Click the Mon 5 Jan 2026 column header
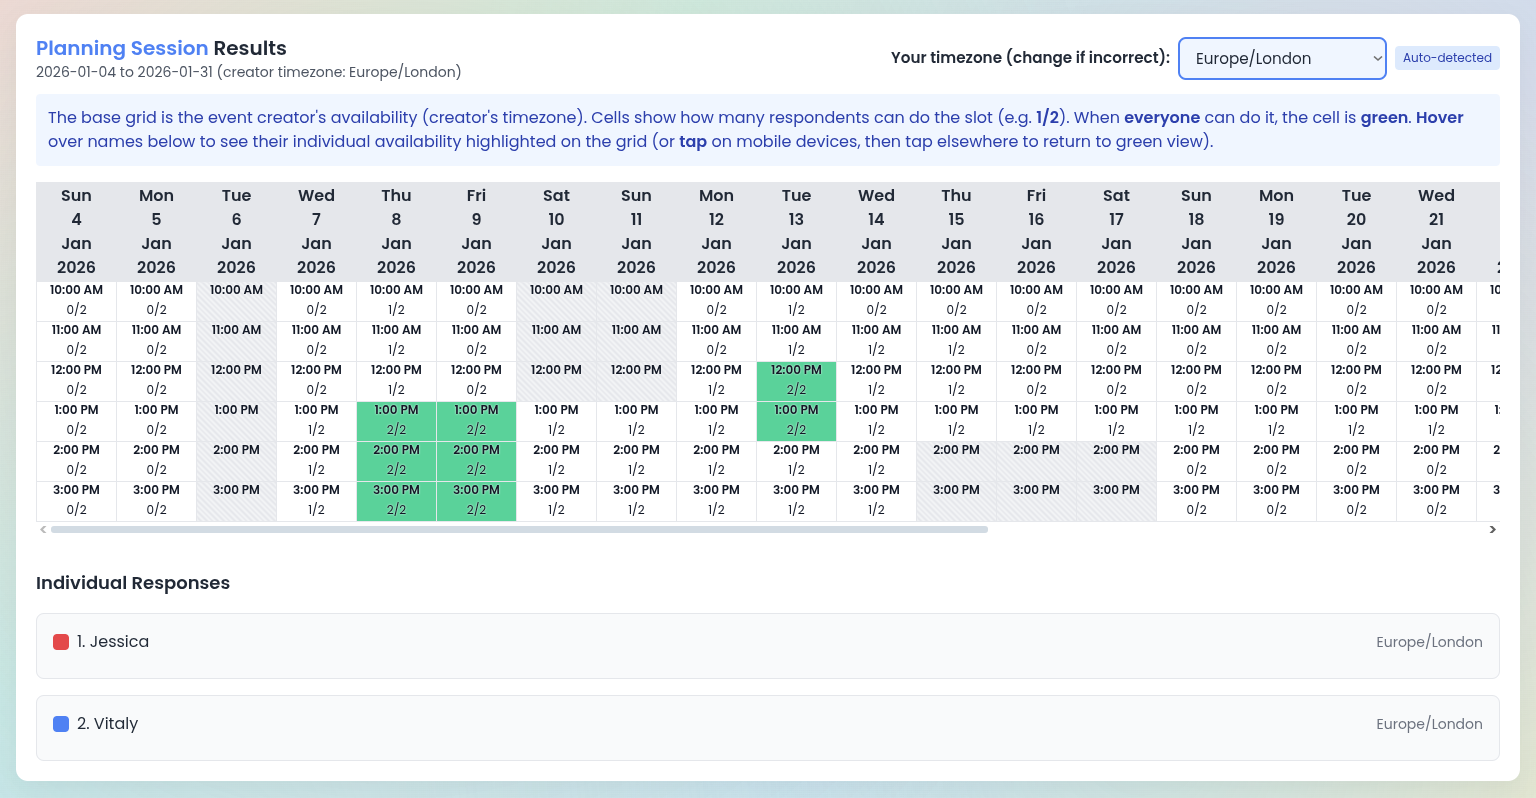1536x798 pixels. tap(156, 231)
